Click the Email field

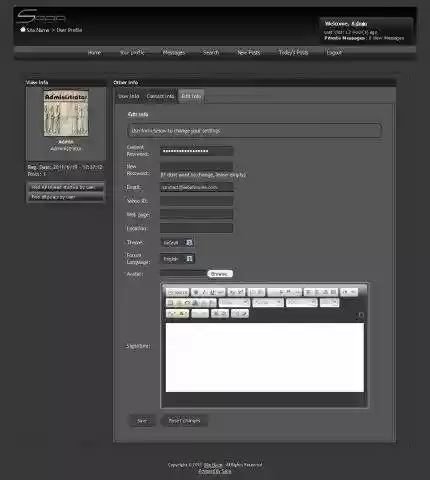[196, 187]
